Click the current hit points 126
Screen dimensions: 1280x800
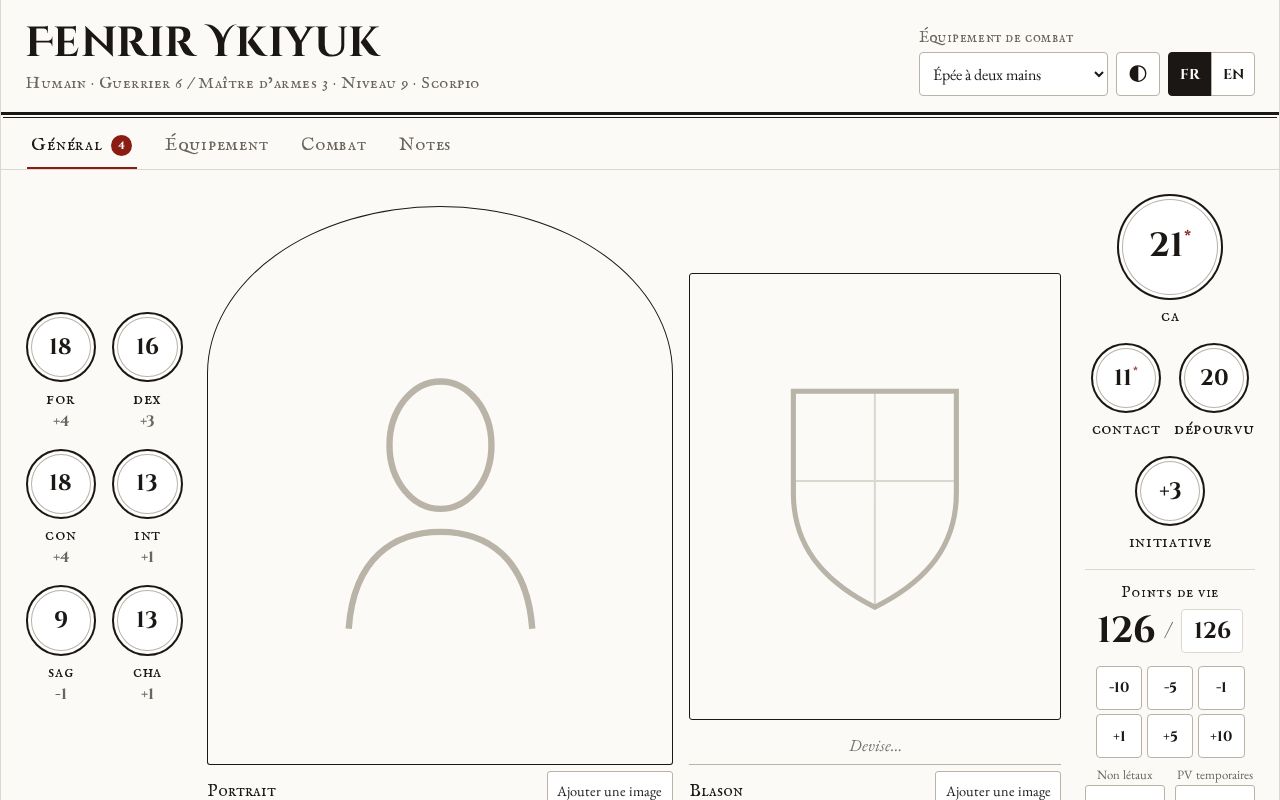tap(1126, 630)
